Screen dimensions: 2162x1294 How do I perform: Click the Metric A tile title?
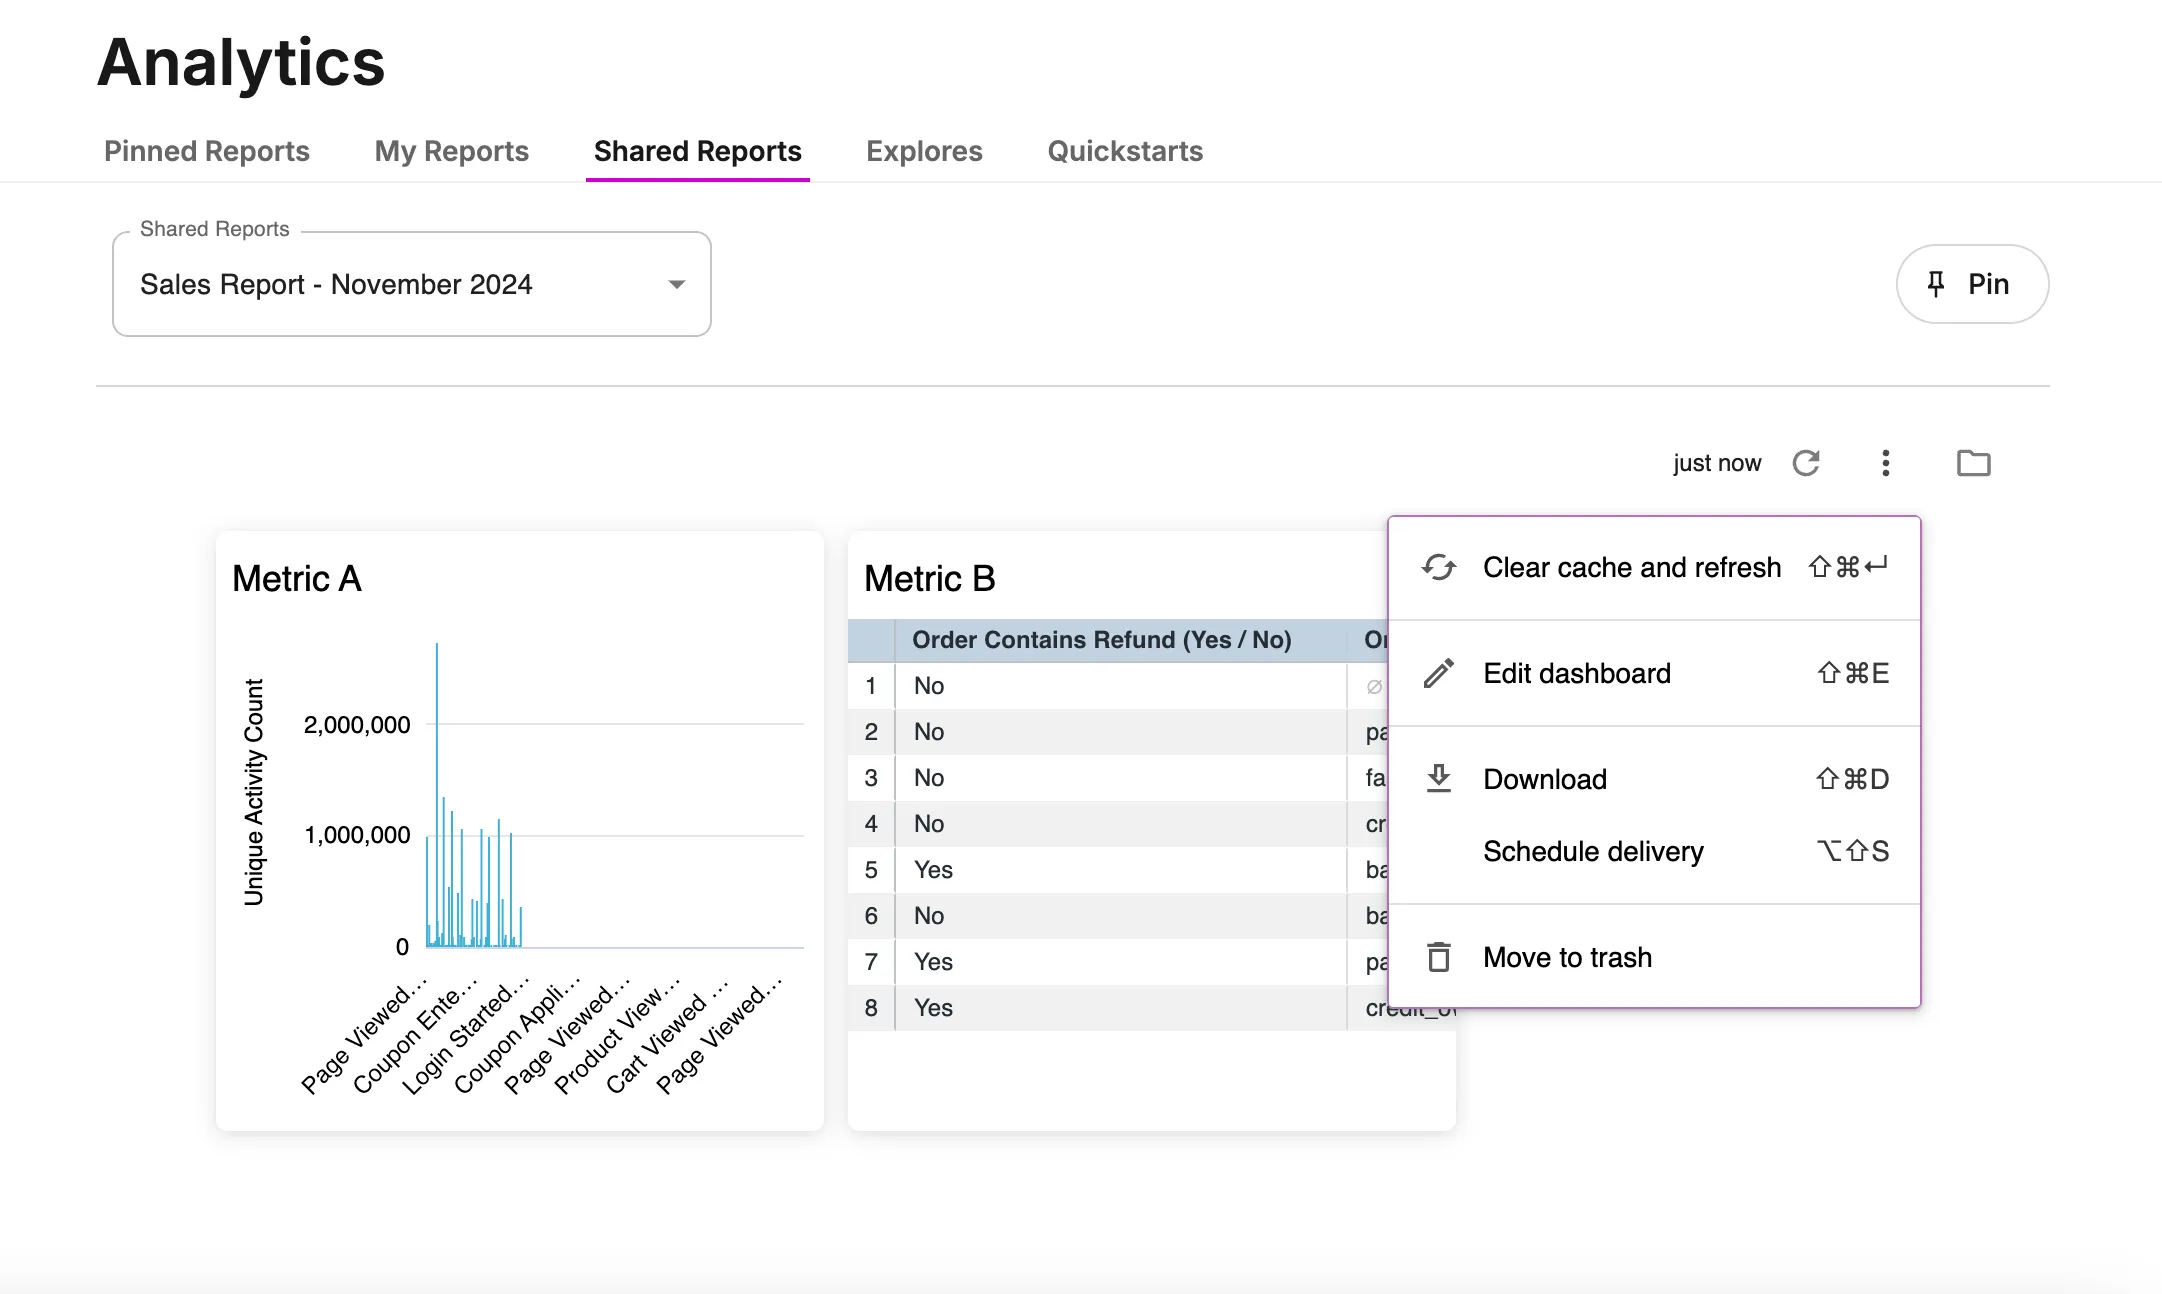coord(297,579)
